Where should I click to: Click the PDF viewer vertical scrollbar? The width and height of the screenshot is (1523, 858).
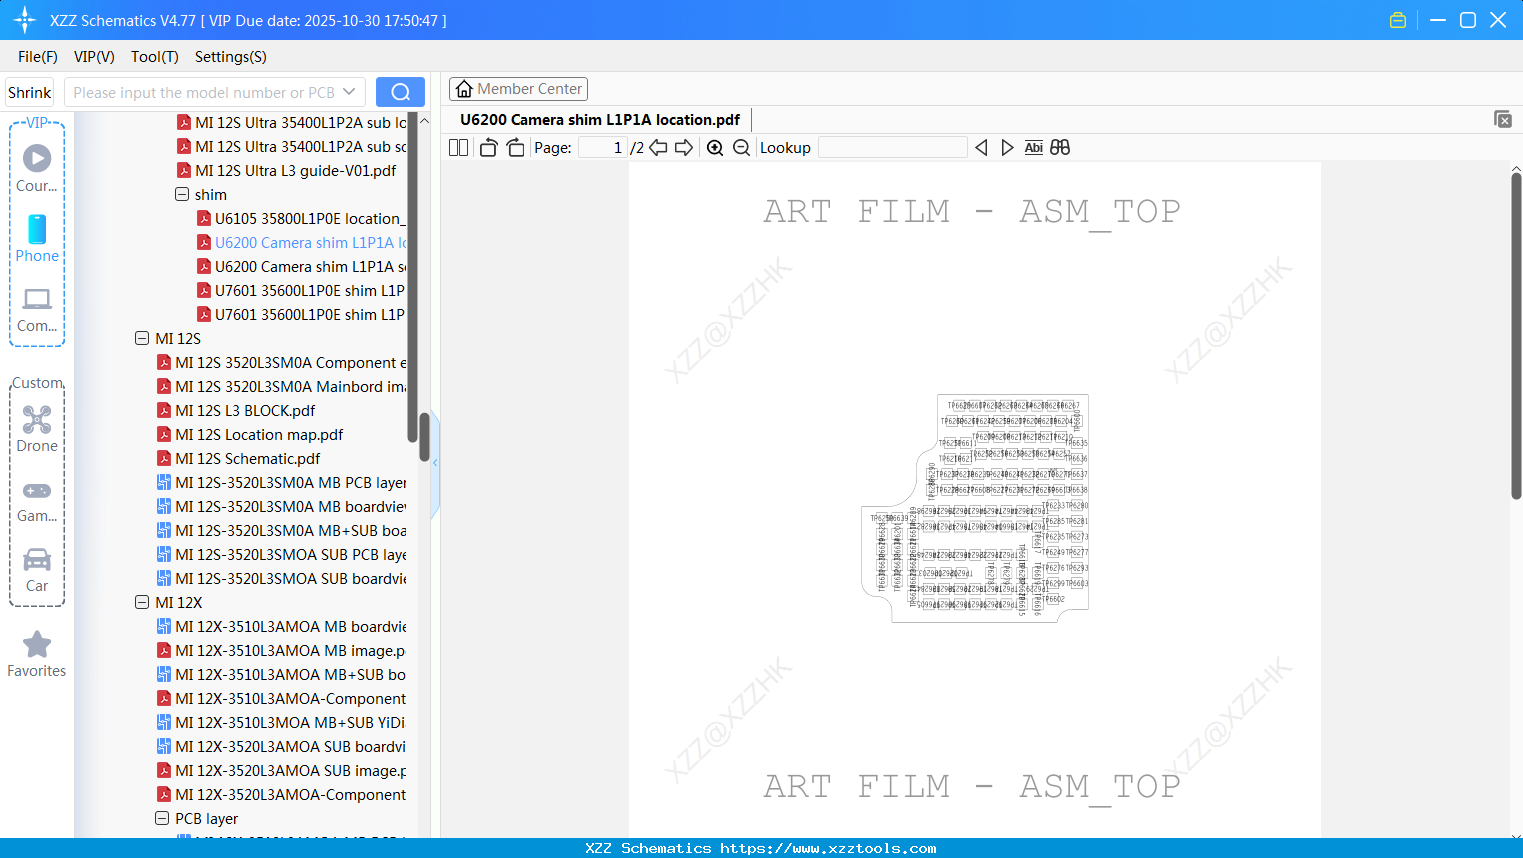tap(1516, 335)
